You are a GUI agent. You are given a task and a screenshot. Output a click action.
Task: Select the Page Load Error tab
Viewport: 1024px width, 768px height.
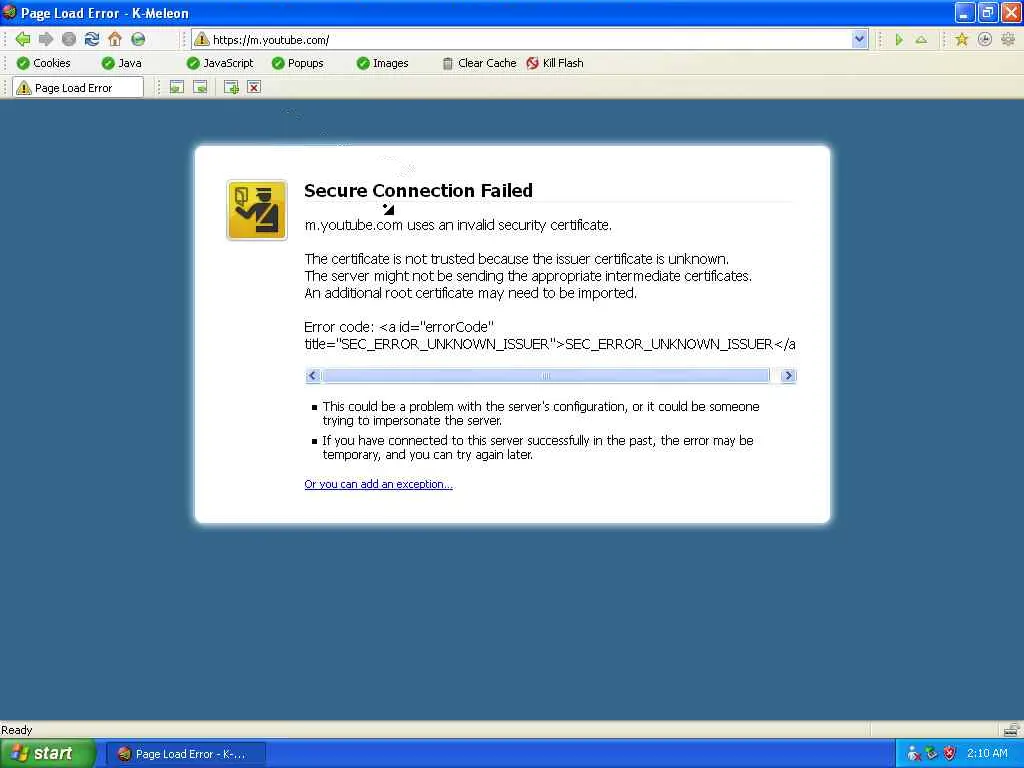pos(78,88)
